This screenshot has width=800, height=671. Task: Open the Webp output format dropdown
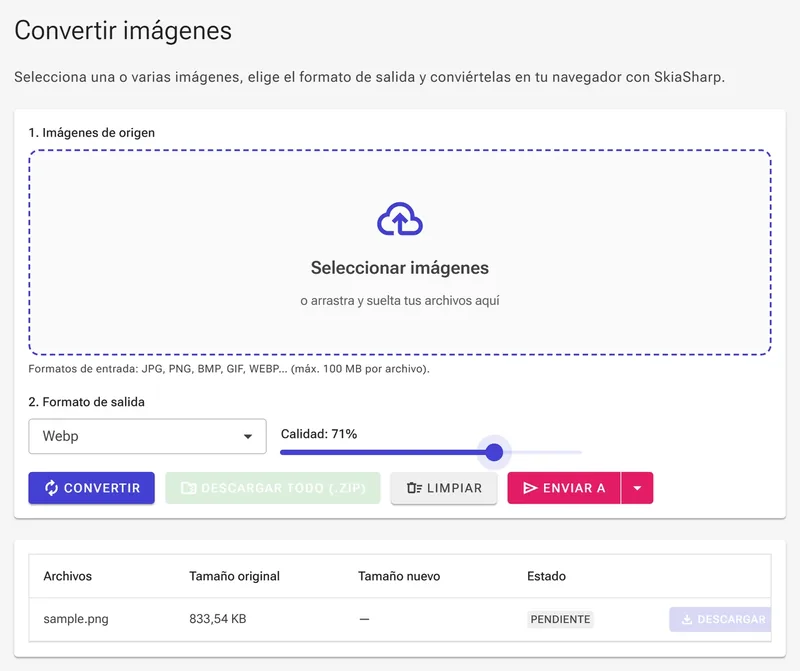[x=147, y=436]
